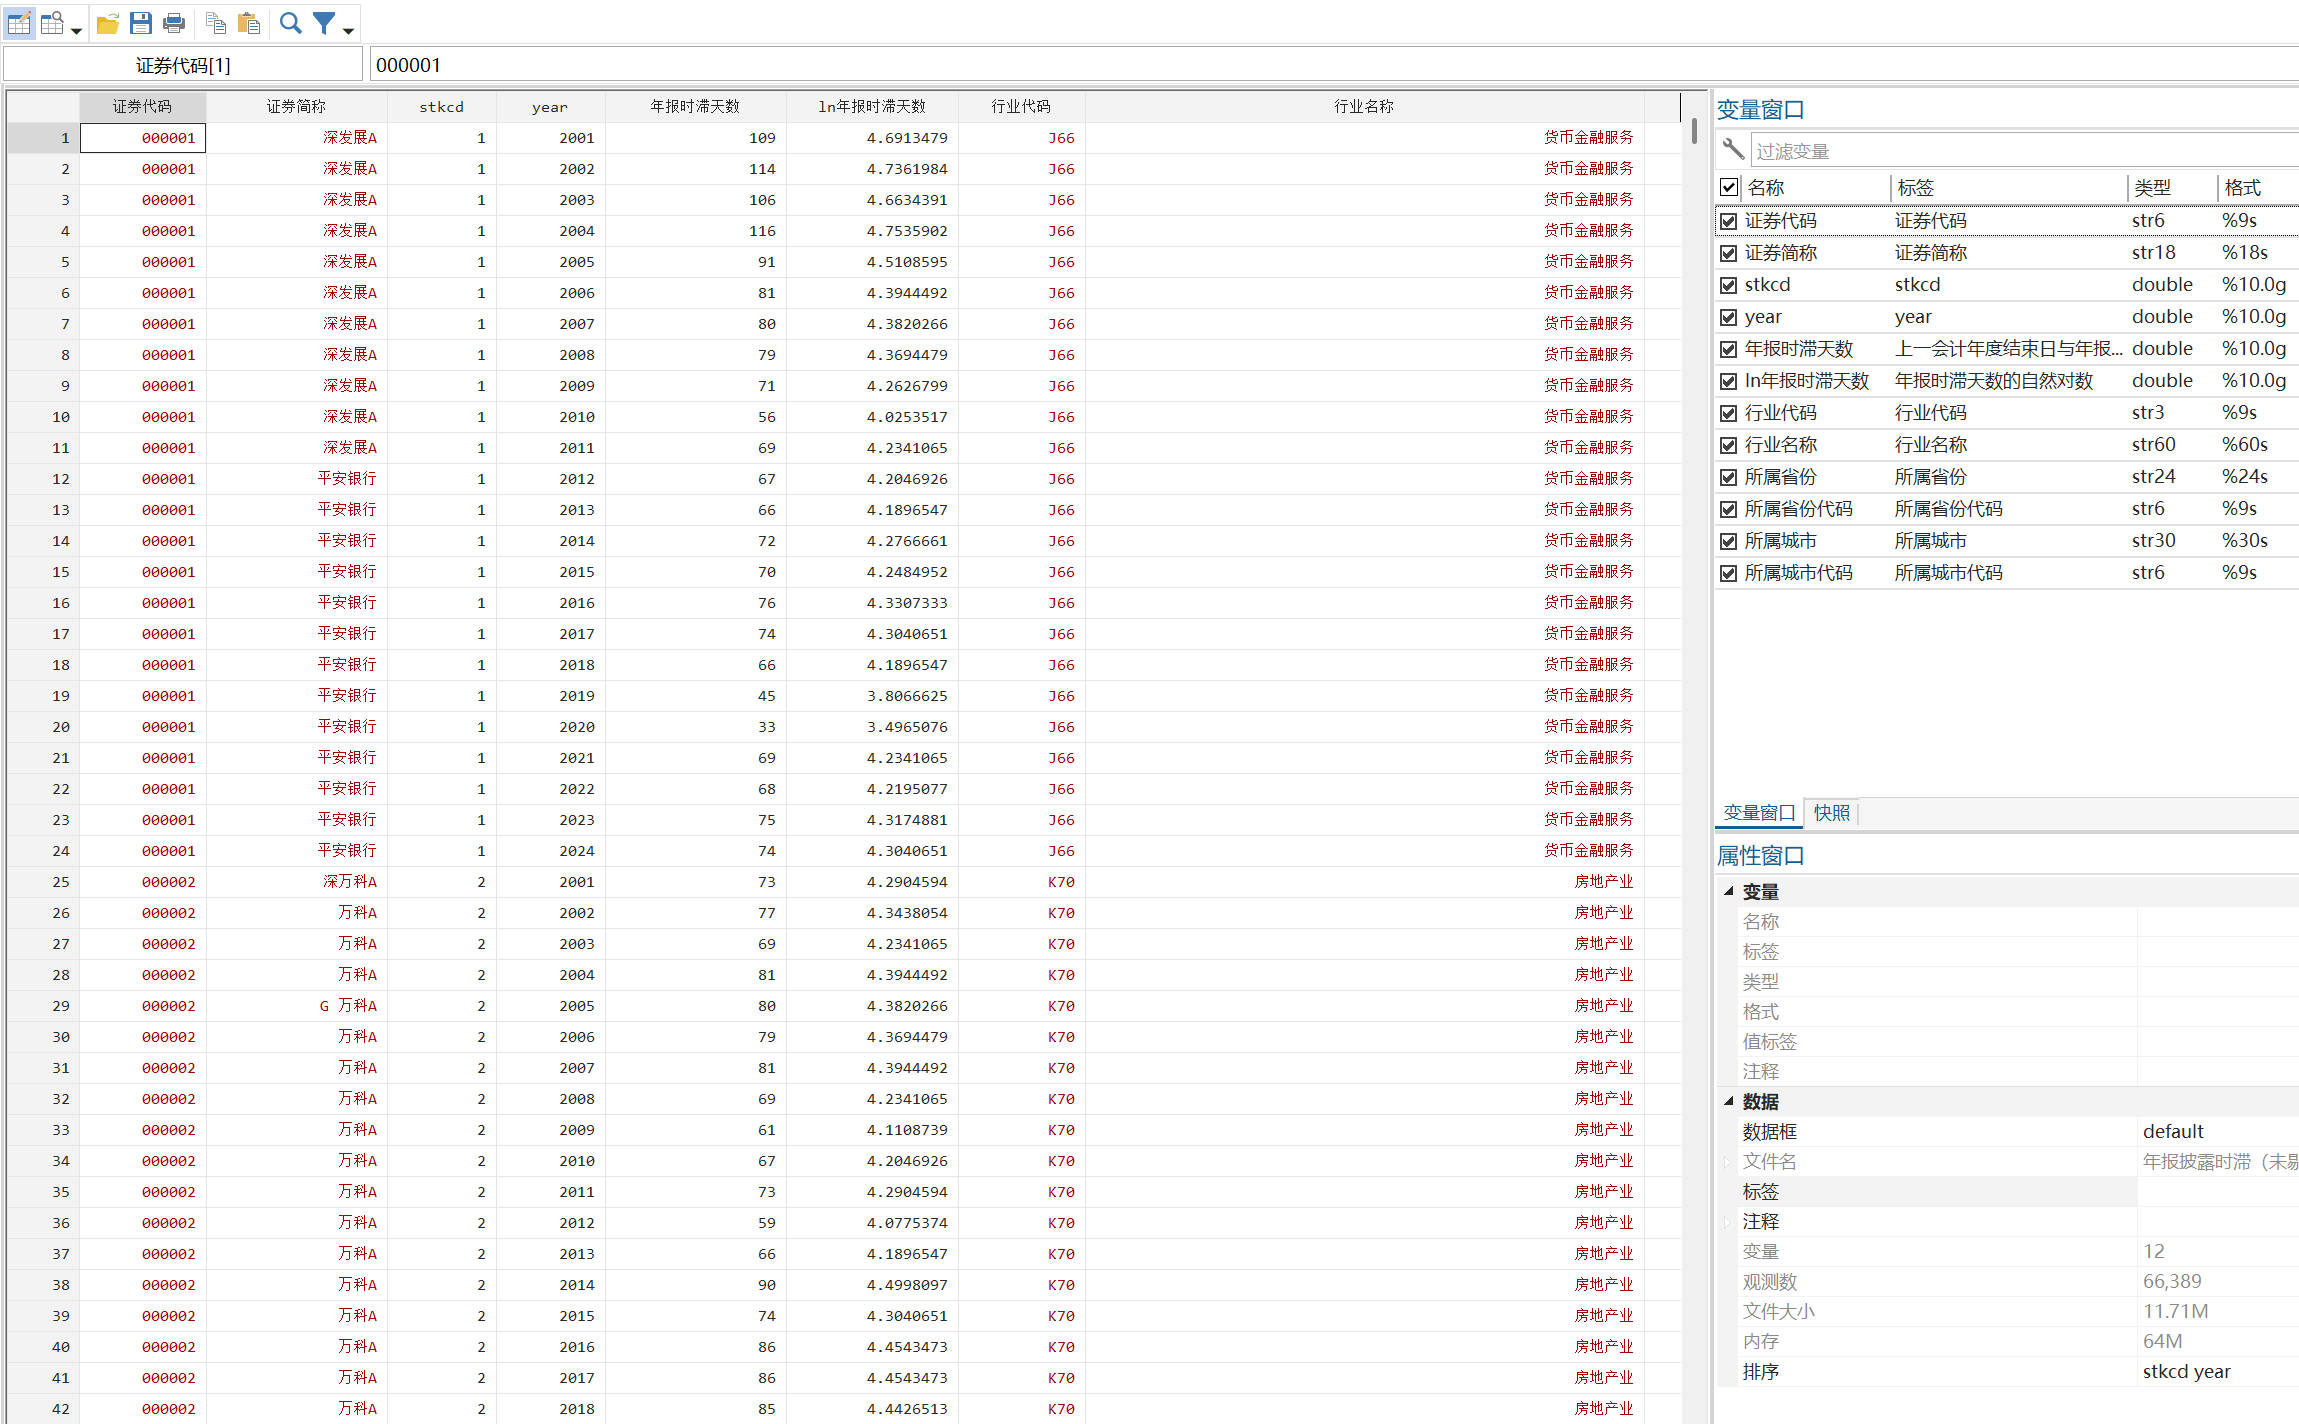Save dataset with floppy disk icon

(x=141, y=23)
